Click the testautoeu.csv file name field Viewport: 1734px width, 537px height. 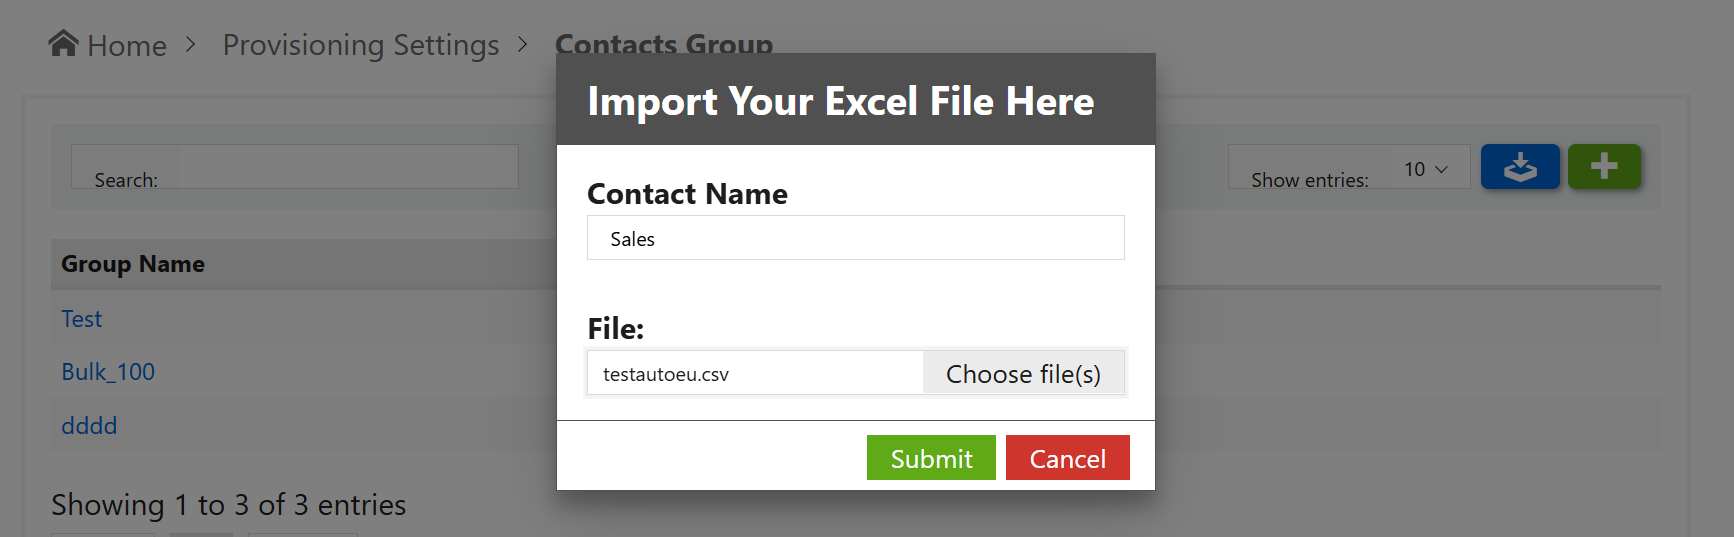point(755,373)
